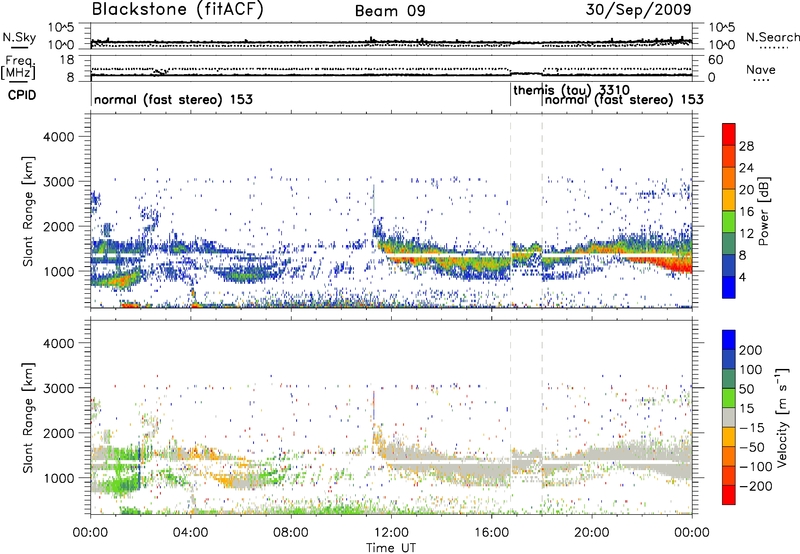Click the "60" Nave axis tick label

716,60
